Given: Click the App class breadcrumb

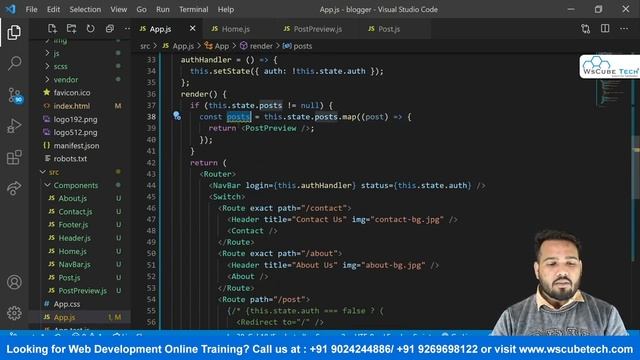Looking at the screenshot, I should pos(222,46).
